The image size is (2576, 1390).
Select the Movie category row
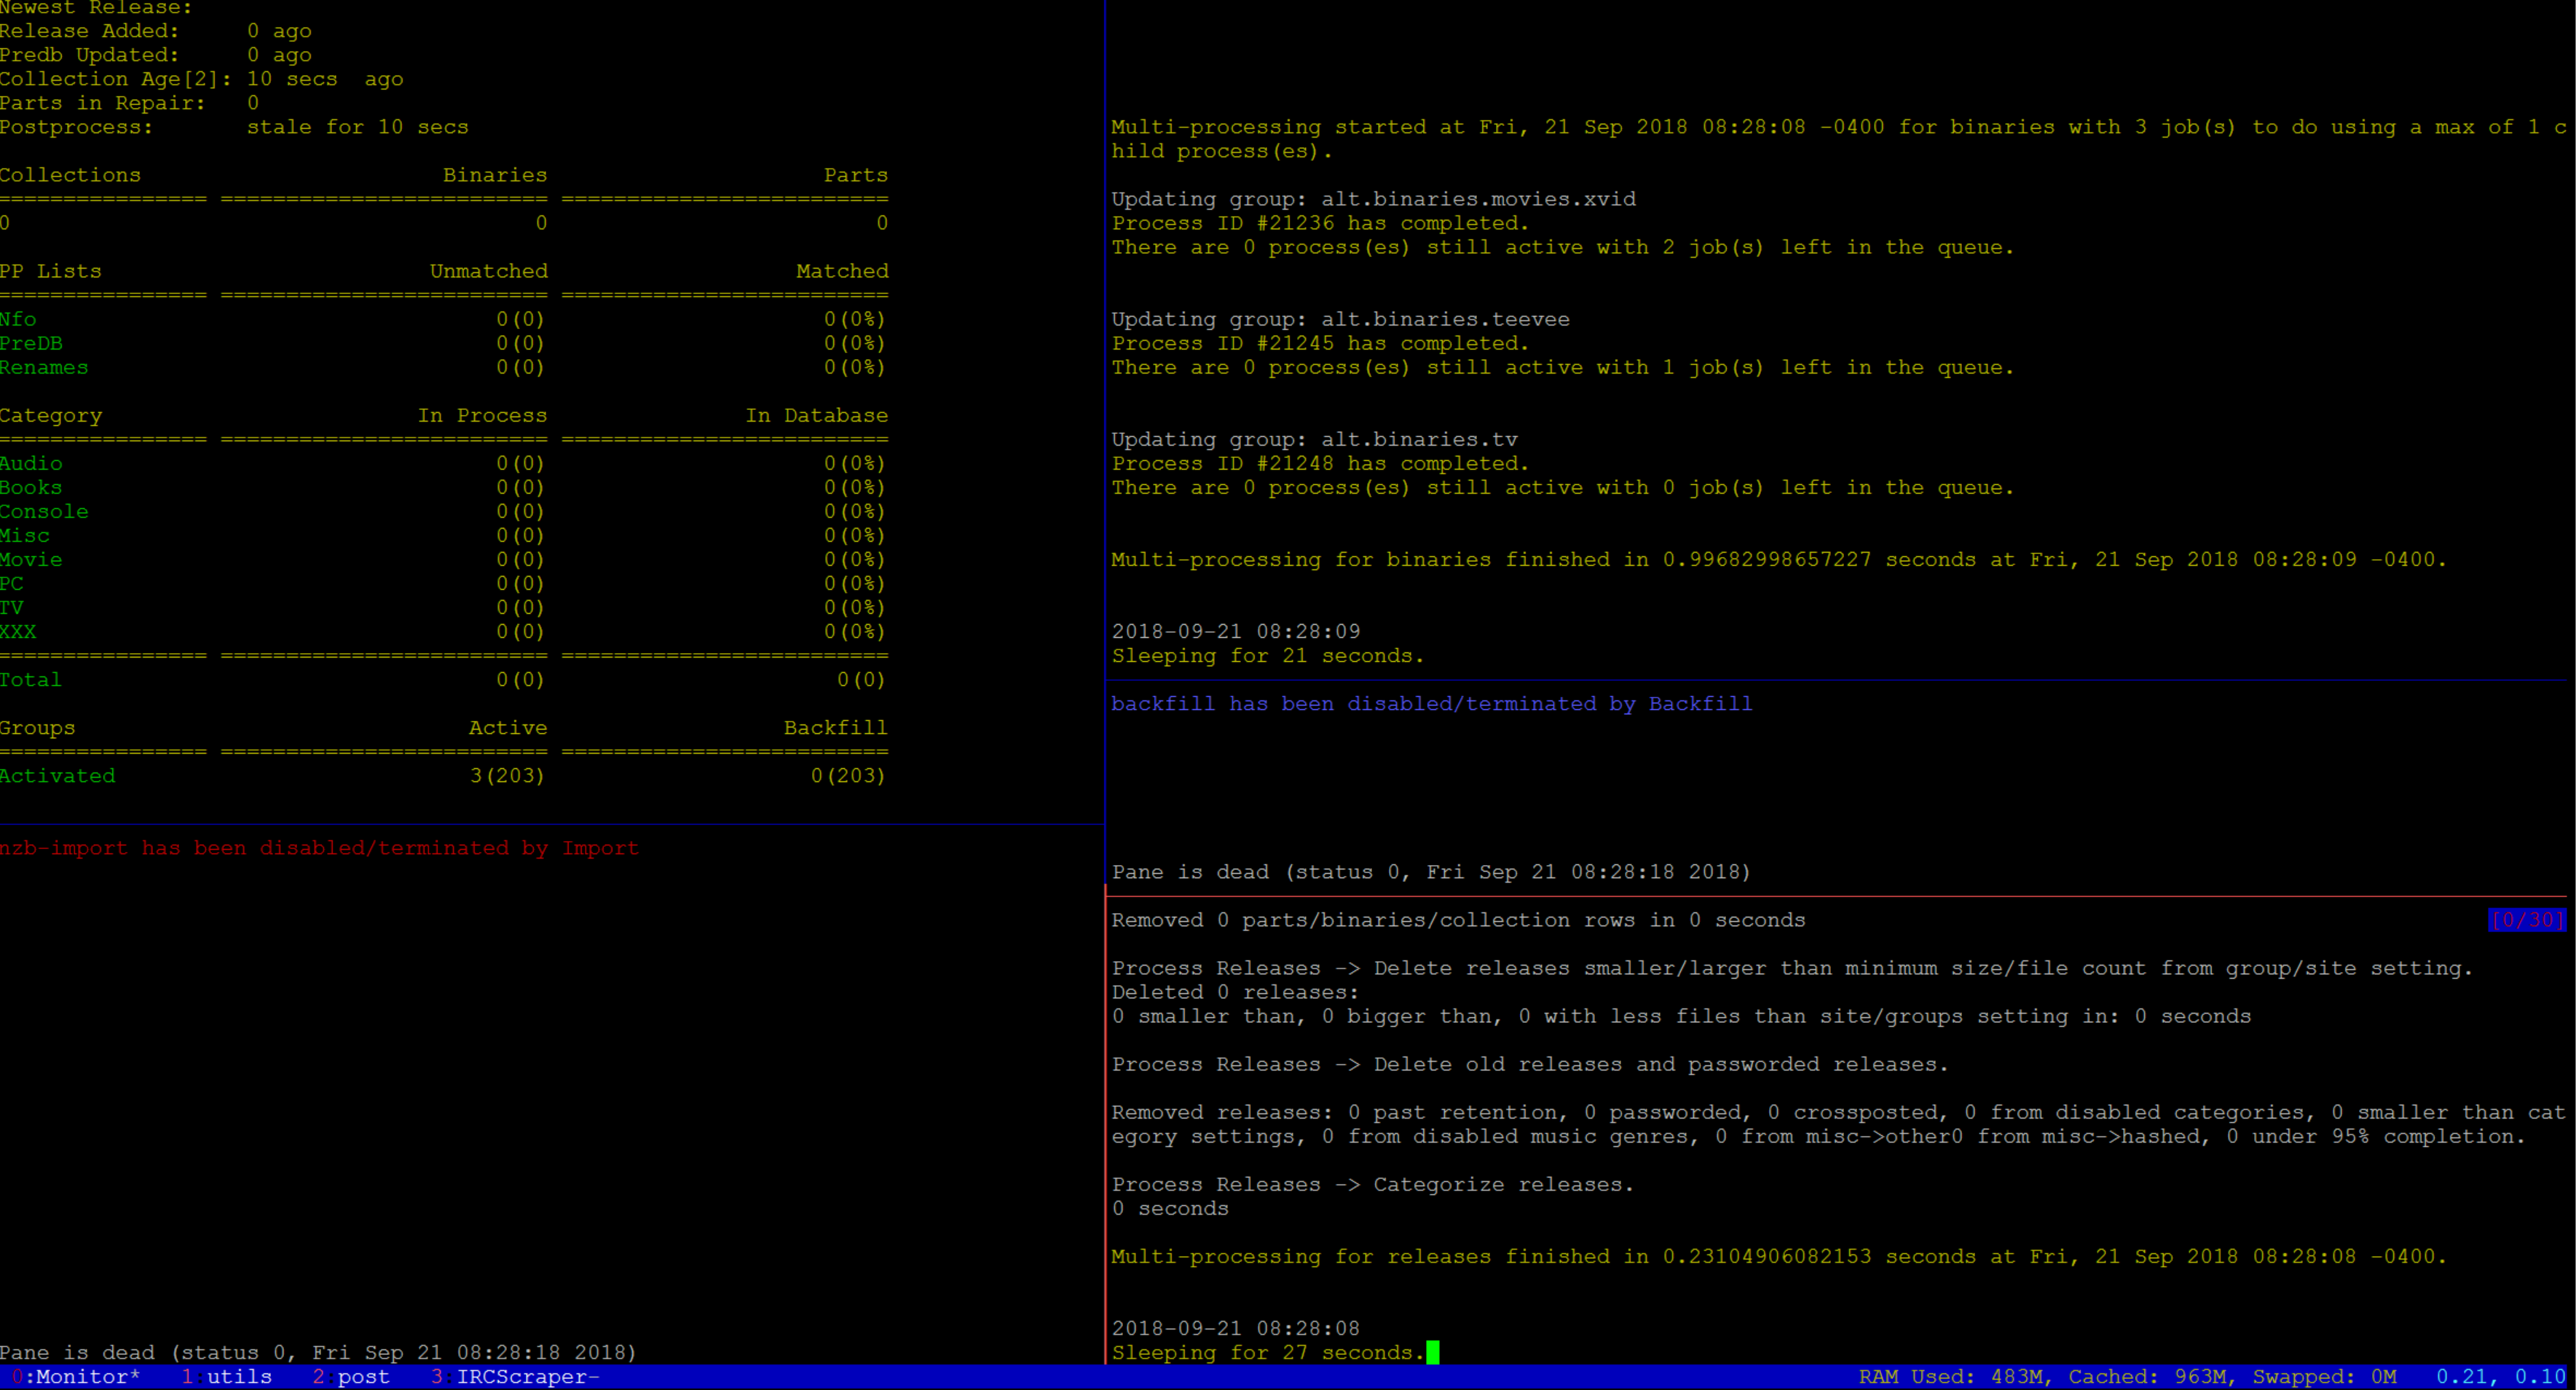(32, 559)
